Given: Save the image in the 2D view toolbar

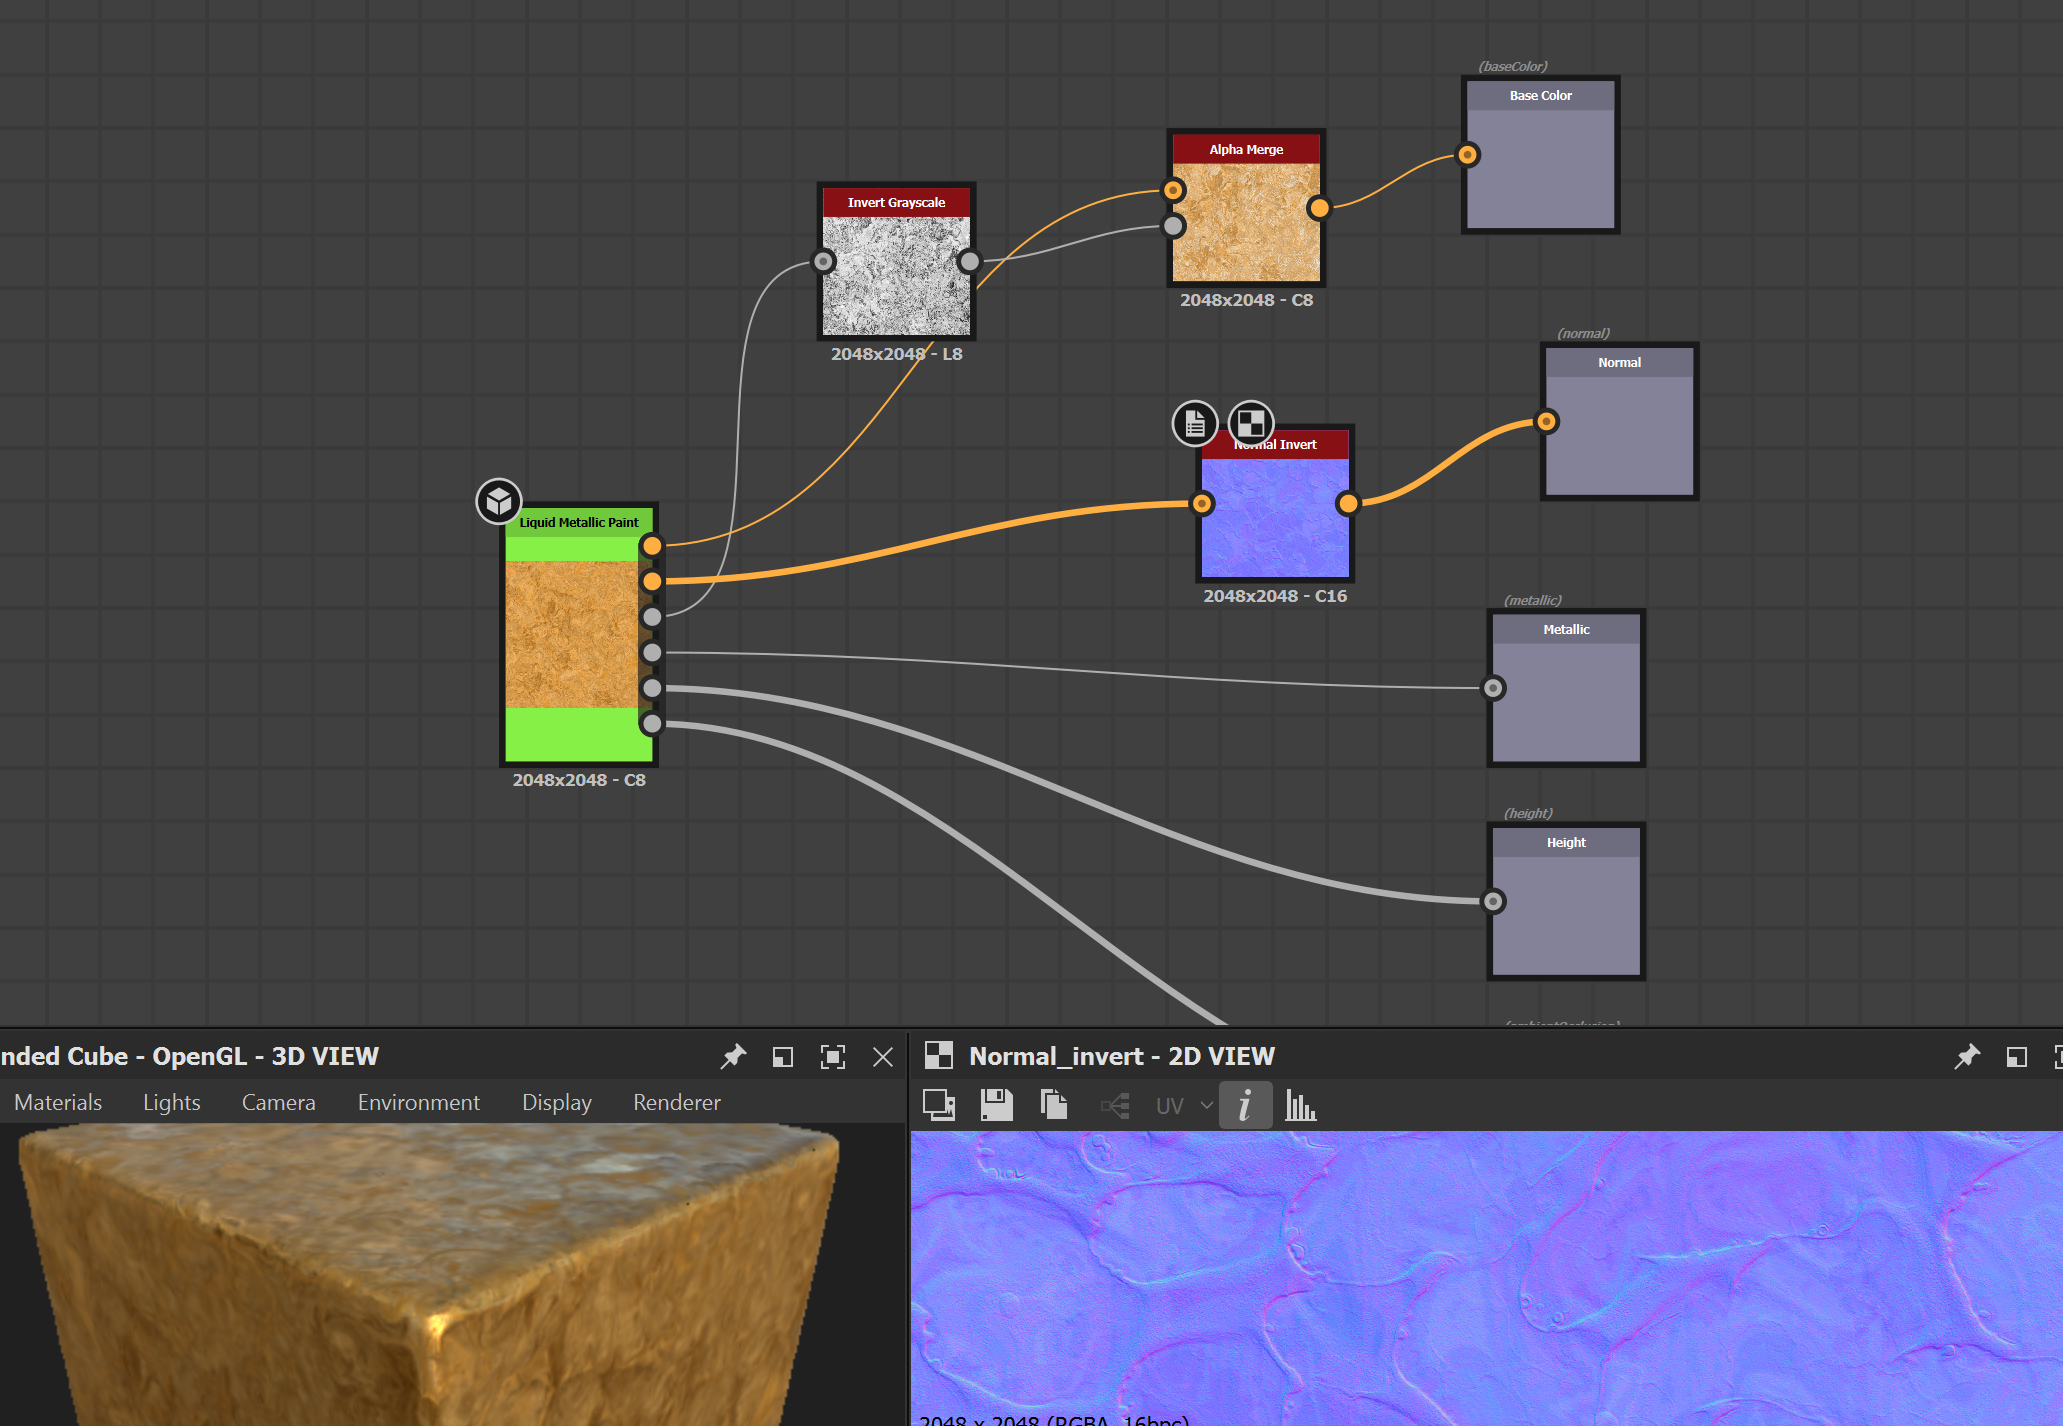Looking at the screenshot, I should tap(996, 1105).
